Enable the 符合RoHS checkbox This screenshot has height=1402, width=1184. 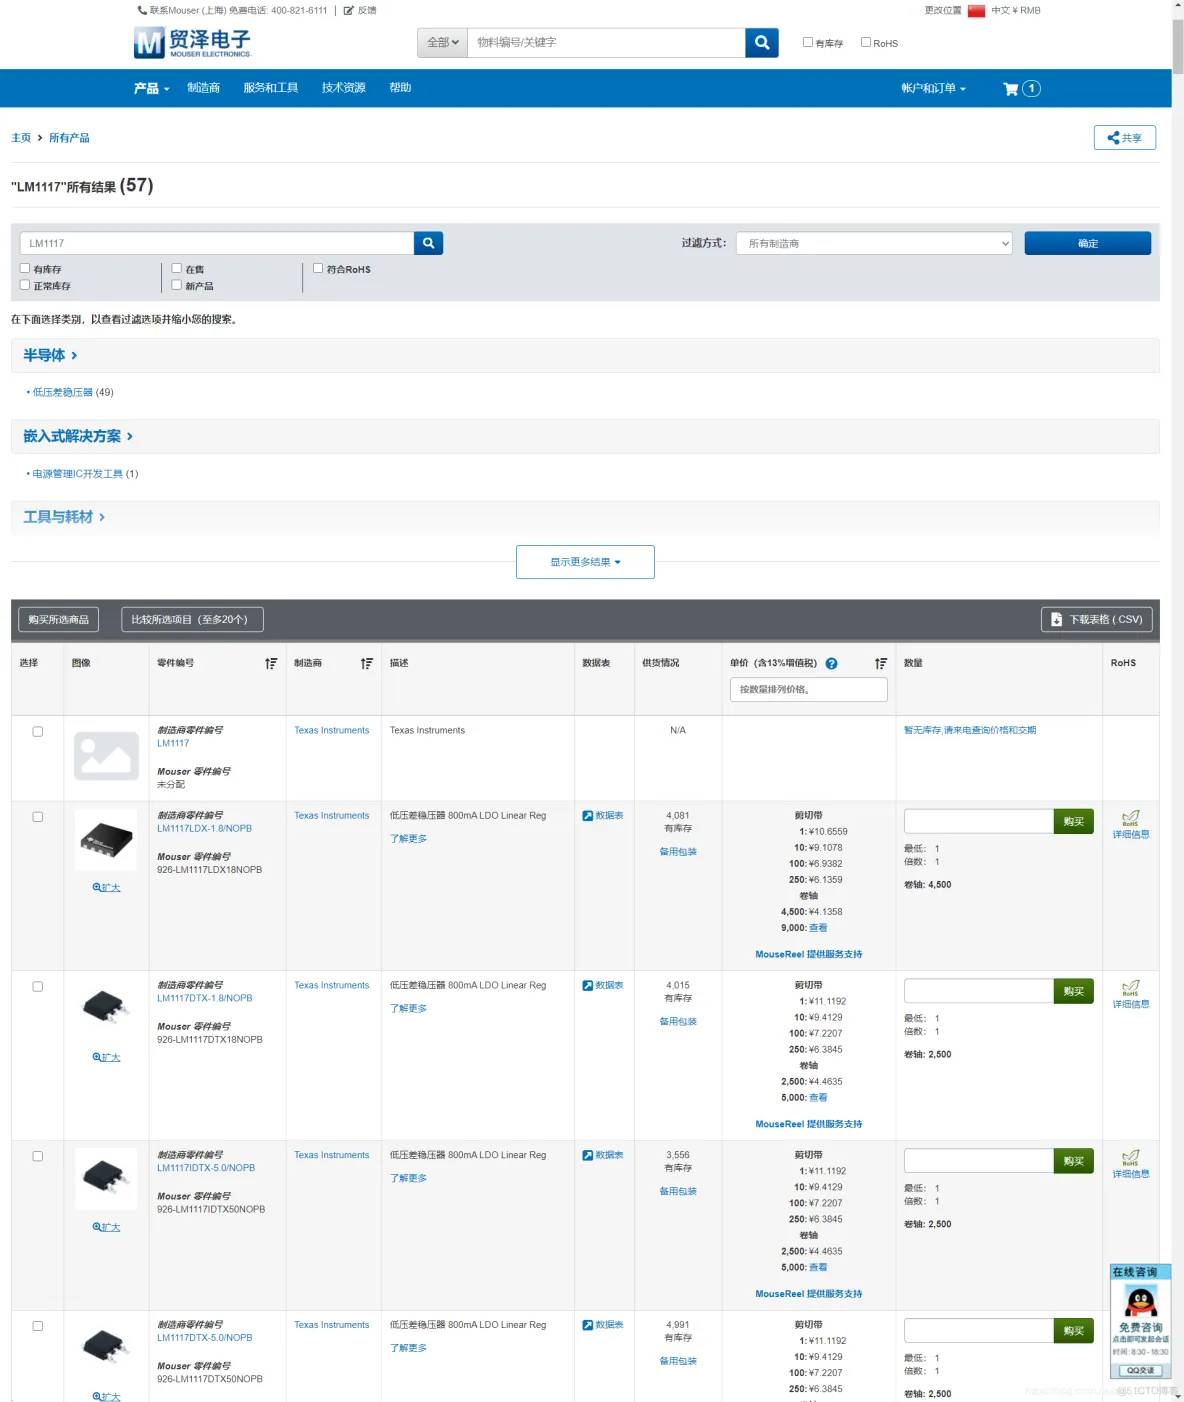click(318, 268)
